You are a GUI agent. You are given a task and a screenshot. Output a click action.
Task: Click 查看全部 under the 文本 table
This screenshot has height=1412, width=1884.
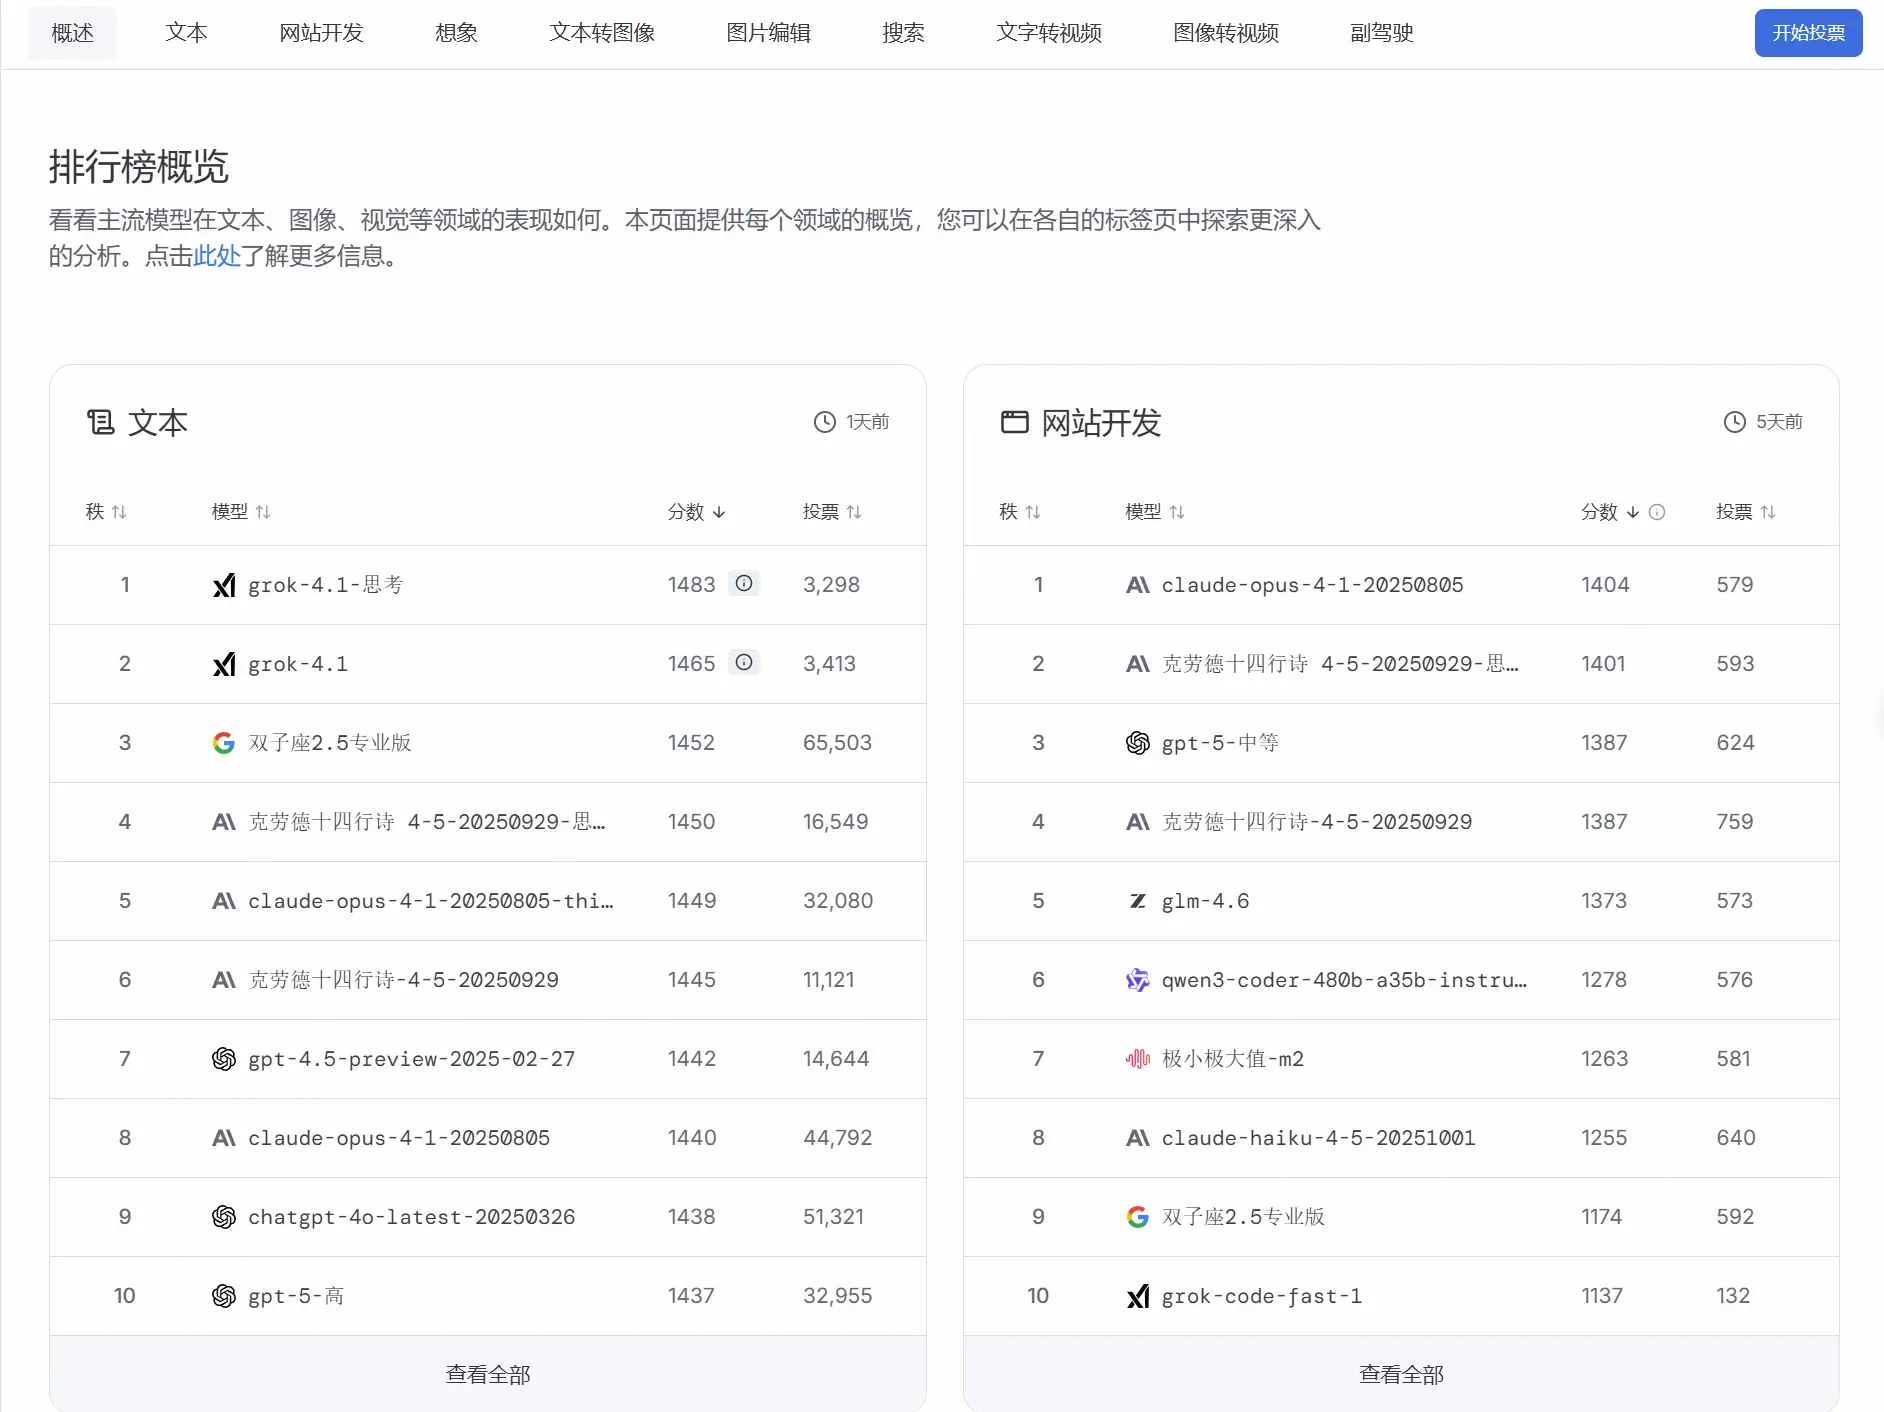(488, 1374)
